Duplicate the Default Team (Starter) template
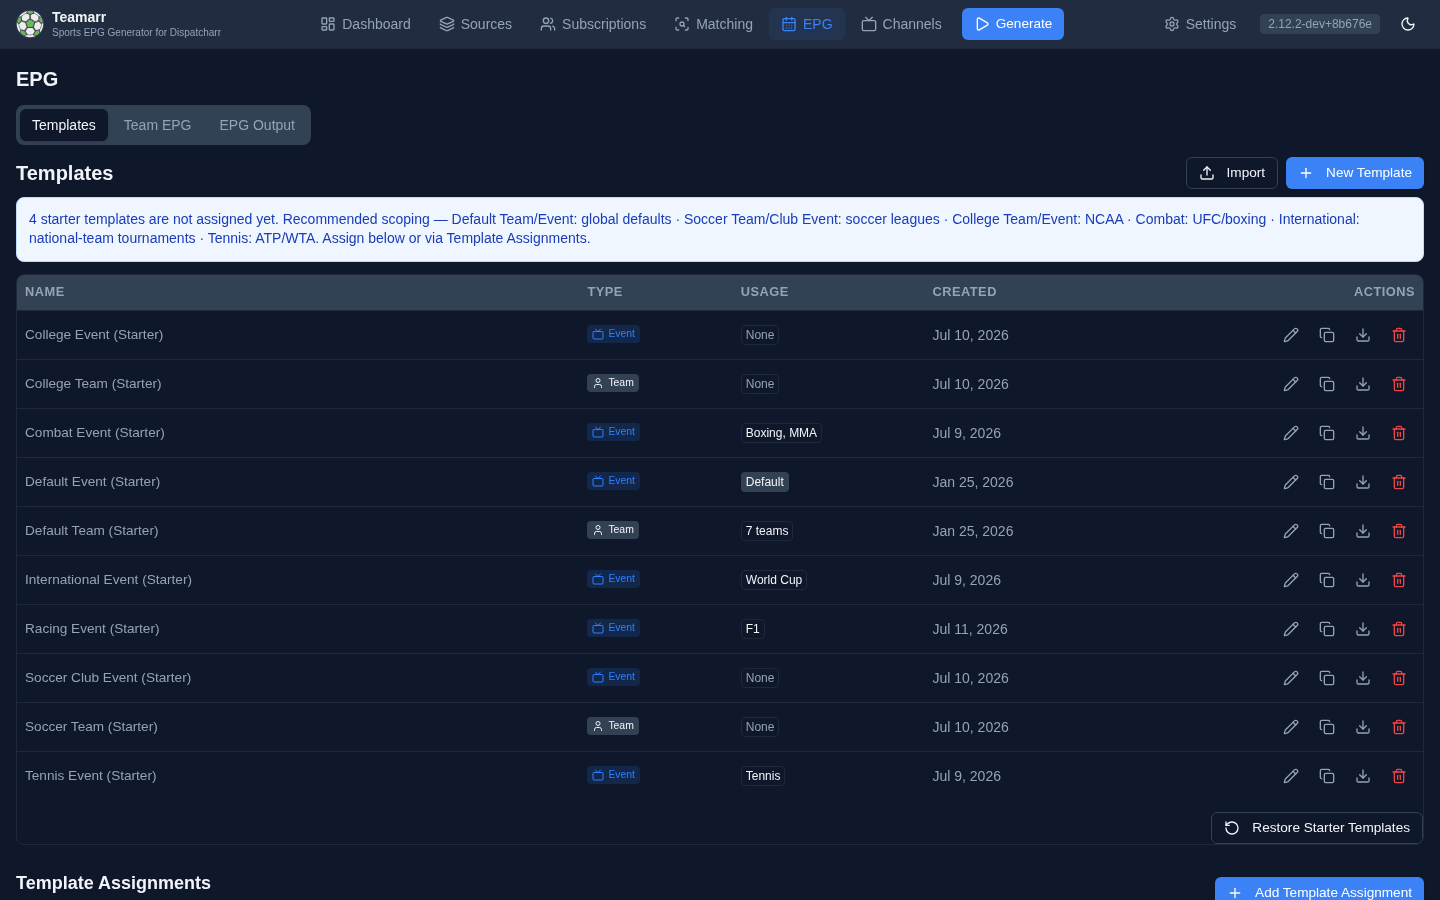The height and width of the screenshot is (900, 1440). pyautogui.click(x=1327, y=531)
